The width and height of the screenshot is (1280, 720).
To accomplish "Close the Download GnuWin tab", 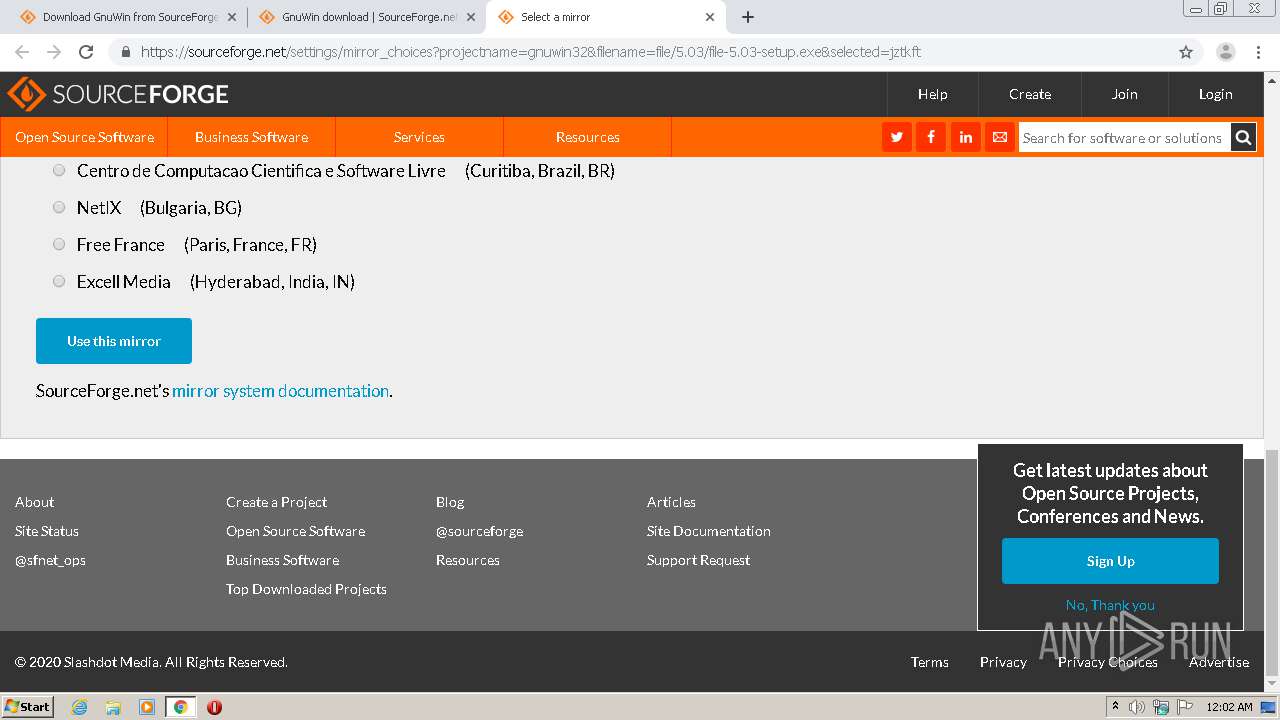I will [232, 17].
